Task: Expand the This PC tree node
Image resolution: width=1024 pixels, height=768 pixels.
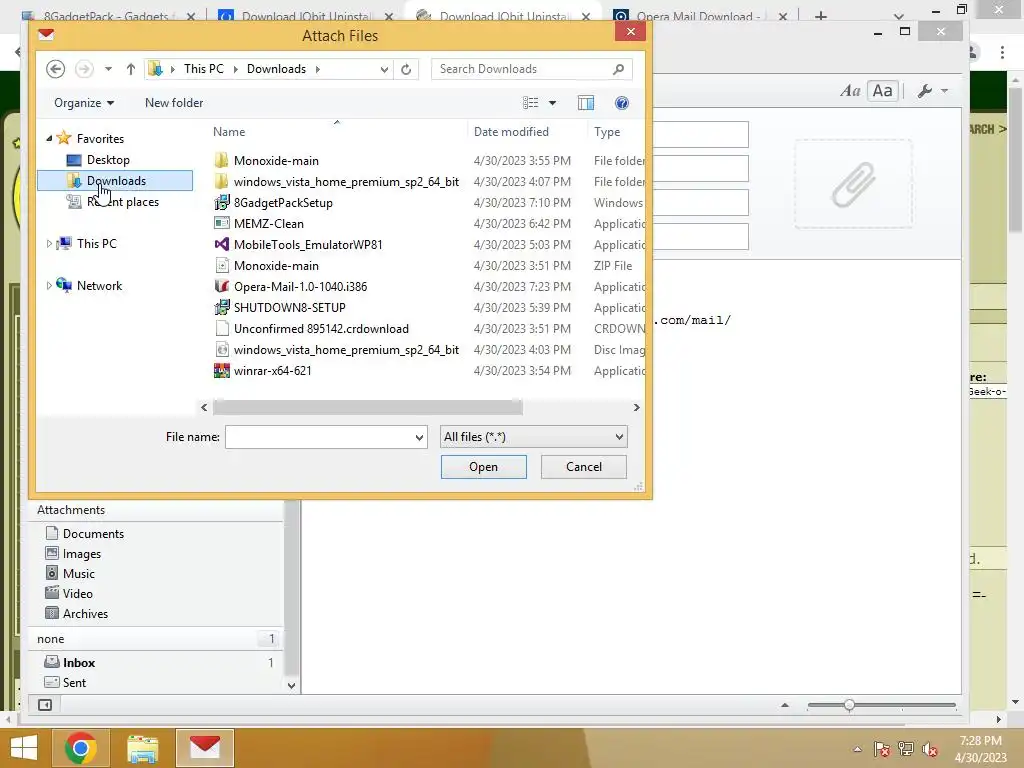Action: click(49, 244)
